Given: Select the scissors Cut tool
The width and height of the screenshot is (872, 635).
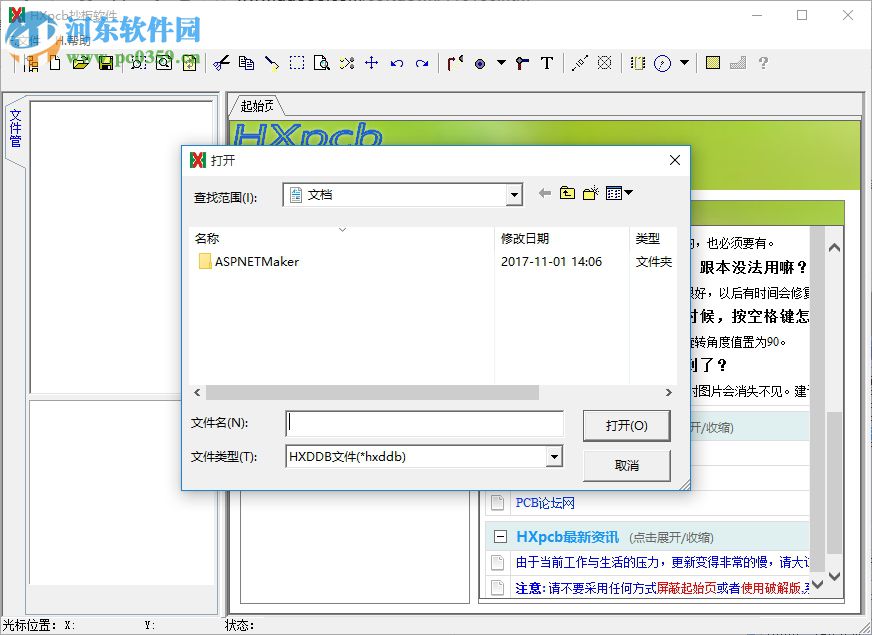Looking at the screenshot, I should click(222, 62).
